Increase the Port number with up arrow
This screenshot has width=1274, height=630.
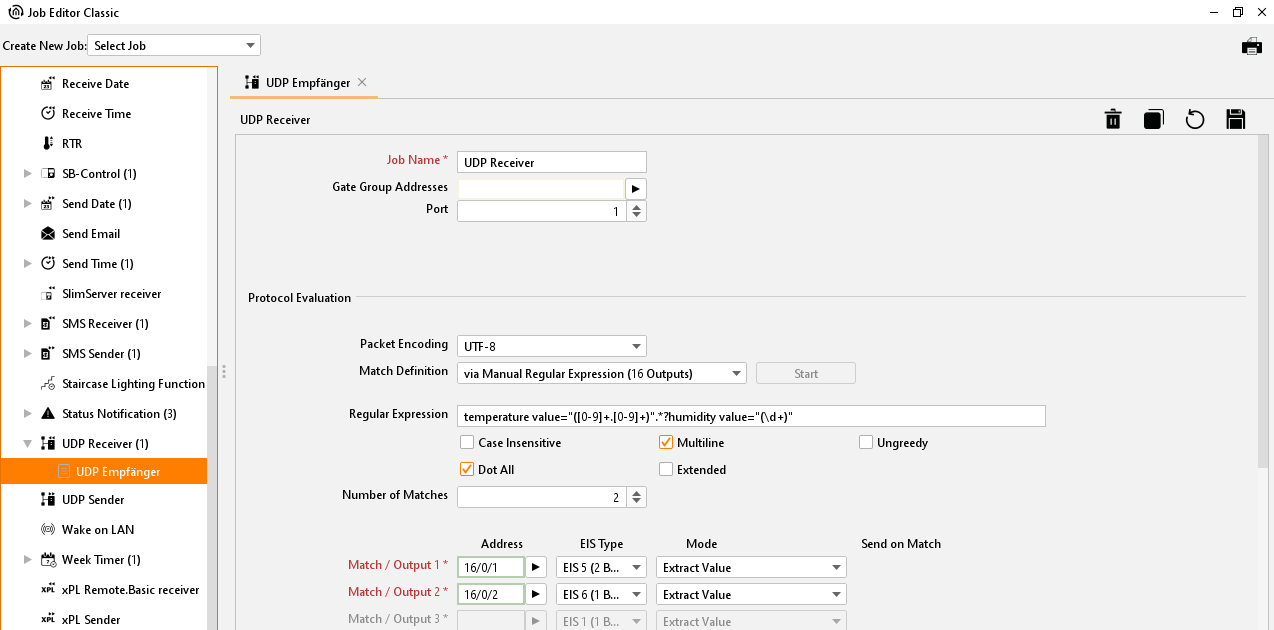point(637,207)
